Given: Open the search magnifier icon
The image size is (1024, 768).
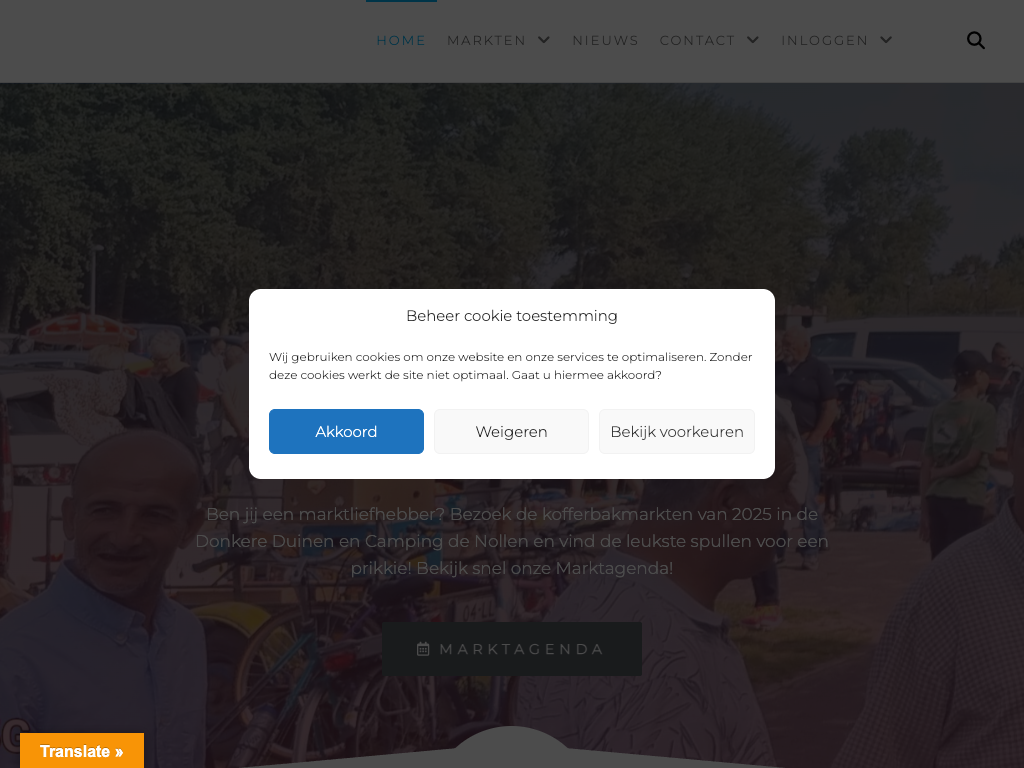Looking at the screenshot, I should pos(976,40).
